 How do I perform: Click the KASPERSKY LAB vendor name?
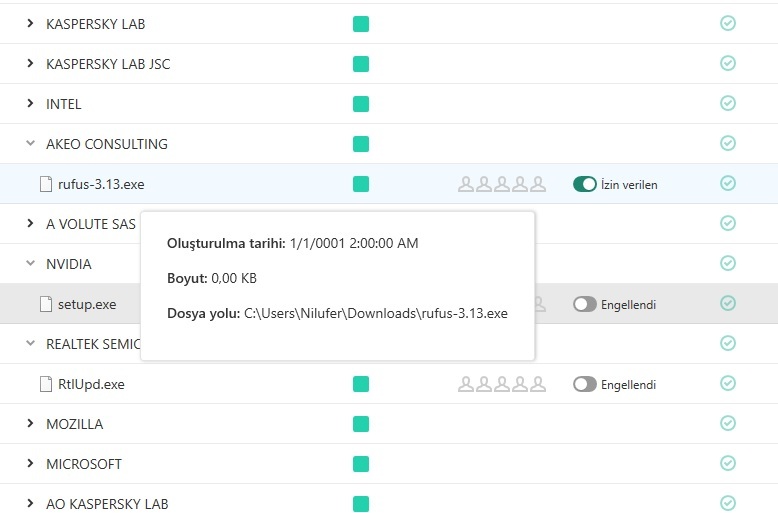pos(96,24)
